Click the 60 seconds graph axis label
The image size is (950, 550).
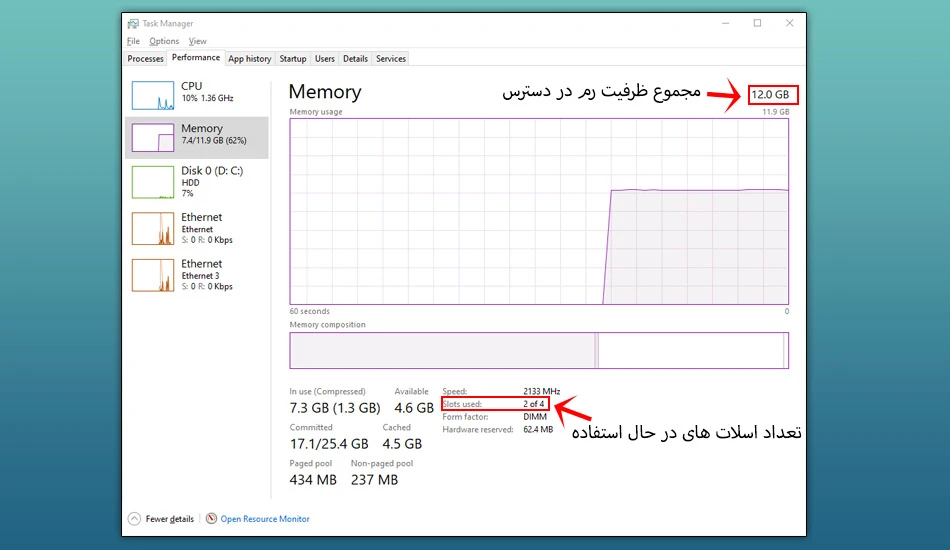pyautogui.click(x=310, y=311)
